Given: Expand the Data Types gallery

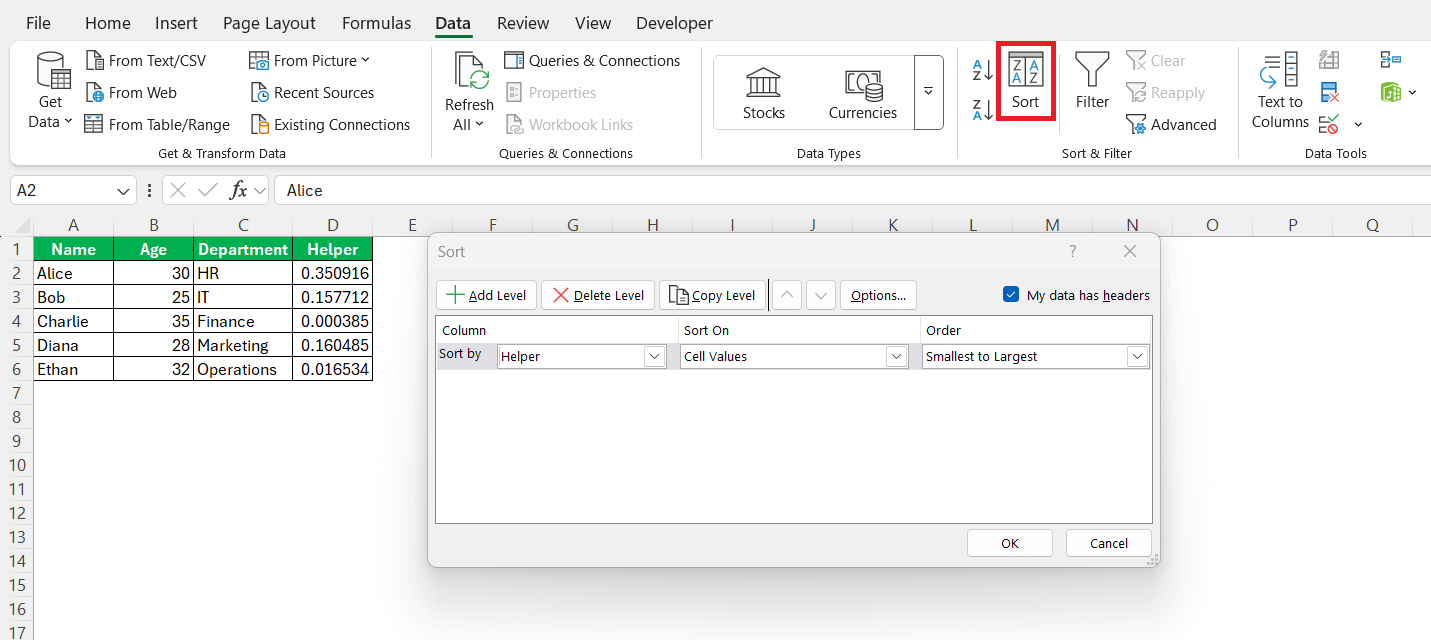Looking at the screenshot, I should [x=929, y=92].
